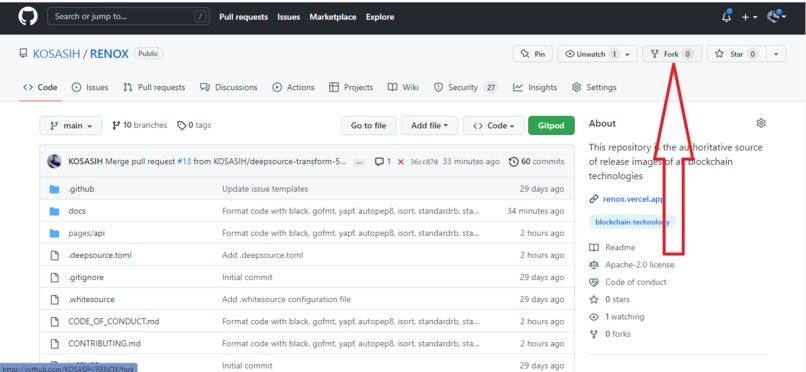Open the pages/api folder

click(86, 233)
